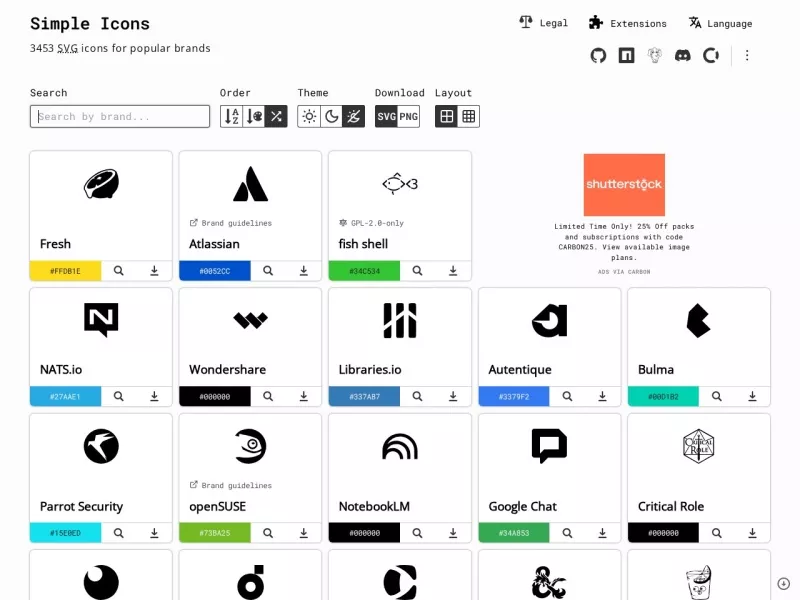Viewport: 800px width, 600px height.
Task: Focus the Search by brand field
Action: (120, 116)
